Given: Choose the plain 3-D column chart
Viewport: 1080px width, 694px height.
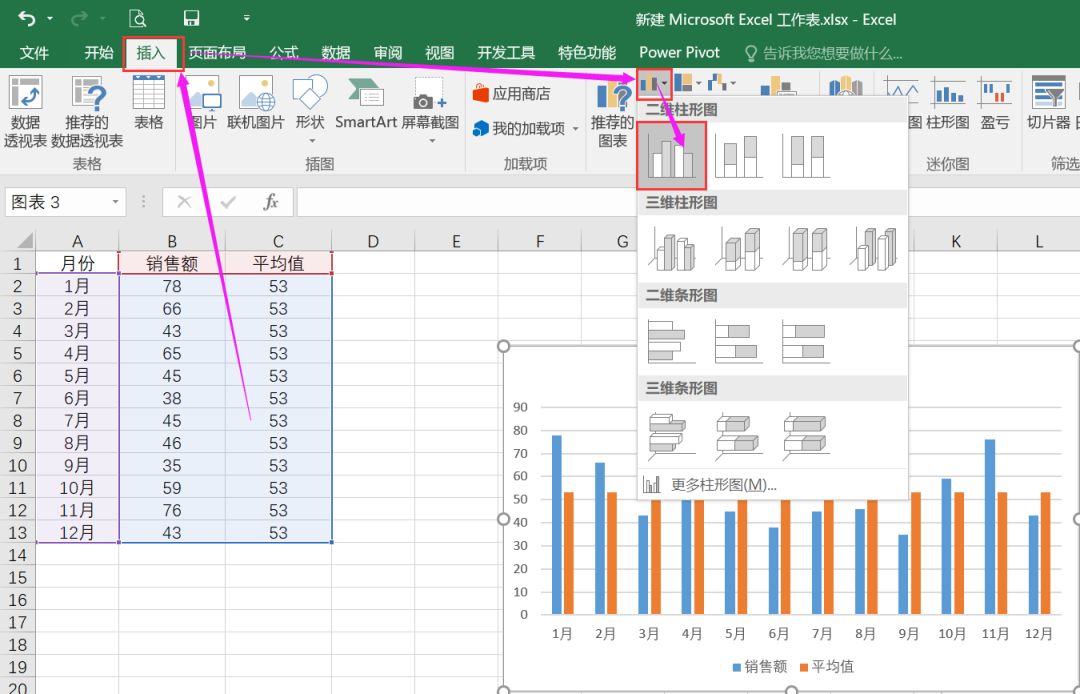Looking at the screenshot, I should pyautogui.click(x=873, y=249).
